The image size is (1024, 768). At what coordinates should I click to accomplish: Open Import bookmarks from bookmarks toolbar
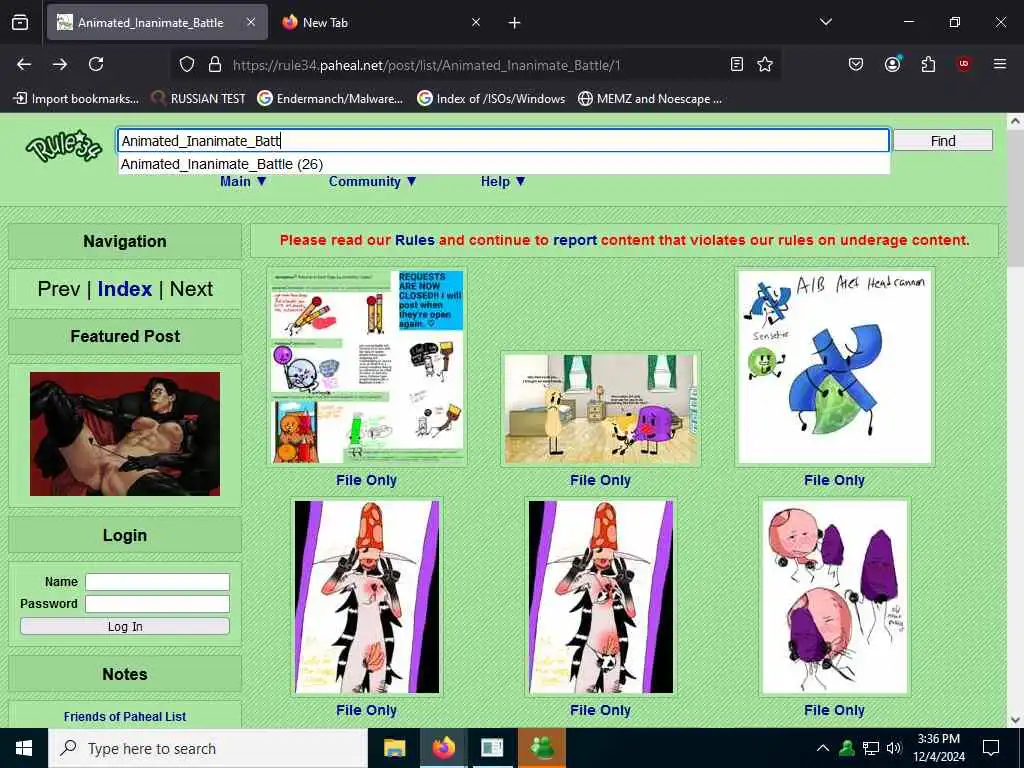(76, 99)
